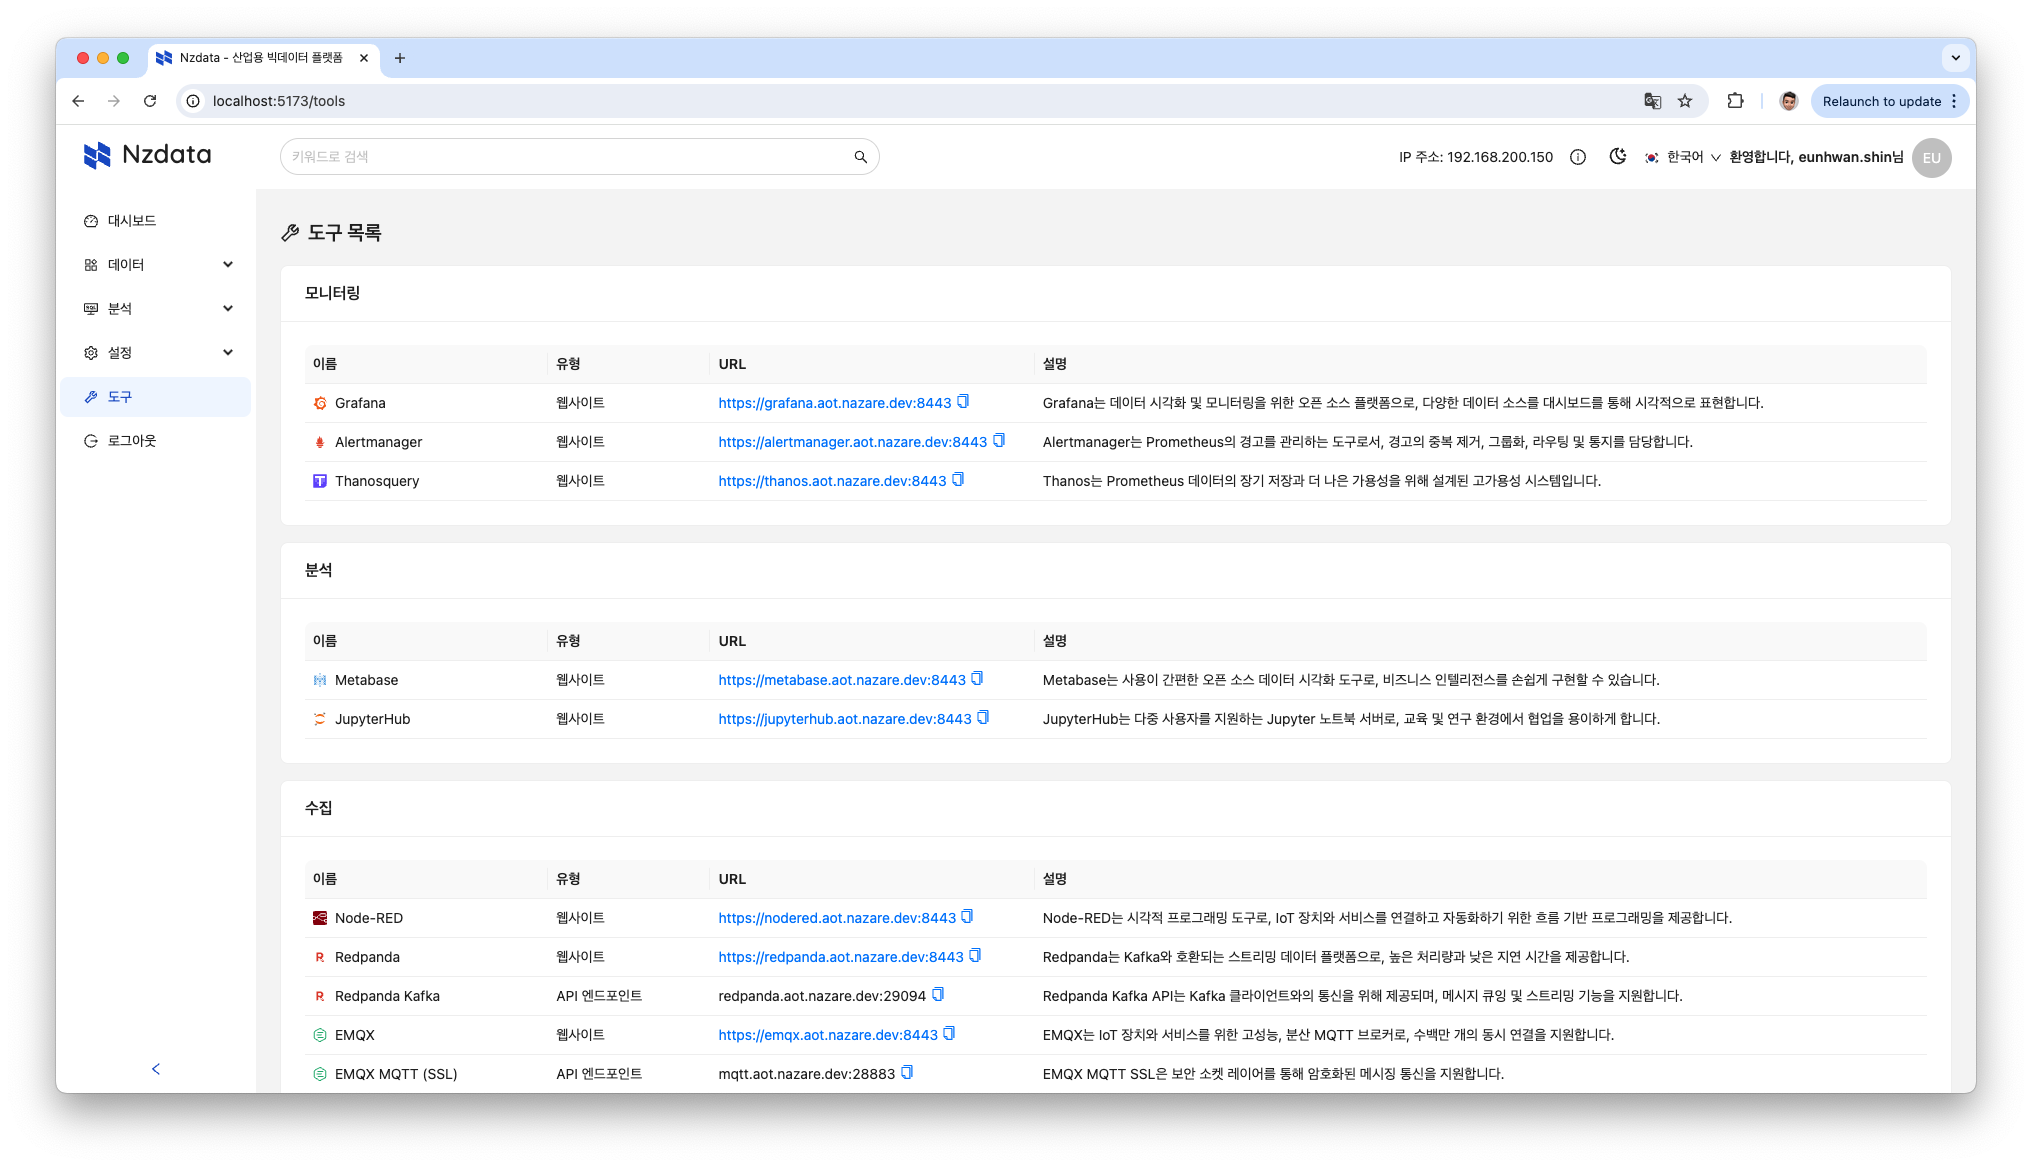Image resolution: width=2032 pixels, height=1167 pixels.
Task: Collapse the sidebar with the left chevron
Action: tap(156, 1069)
